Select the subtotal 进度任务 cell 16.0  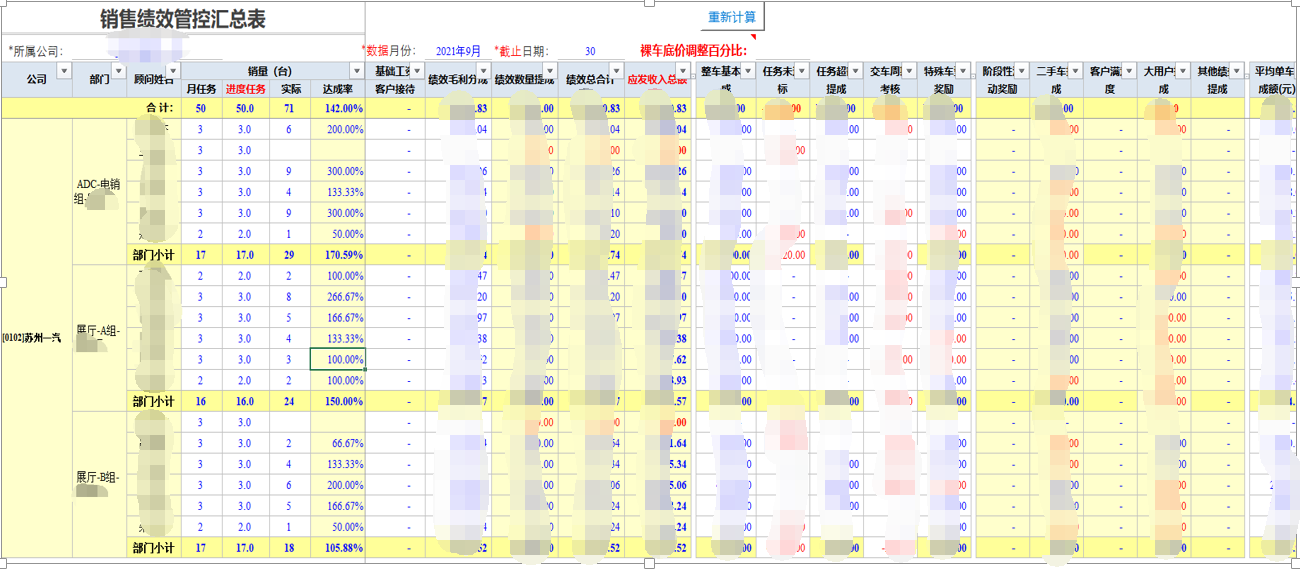coord(245,401)
